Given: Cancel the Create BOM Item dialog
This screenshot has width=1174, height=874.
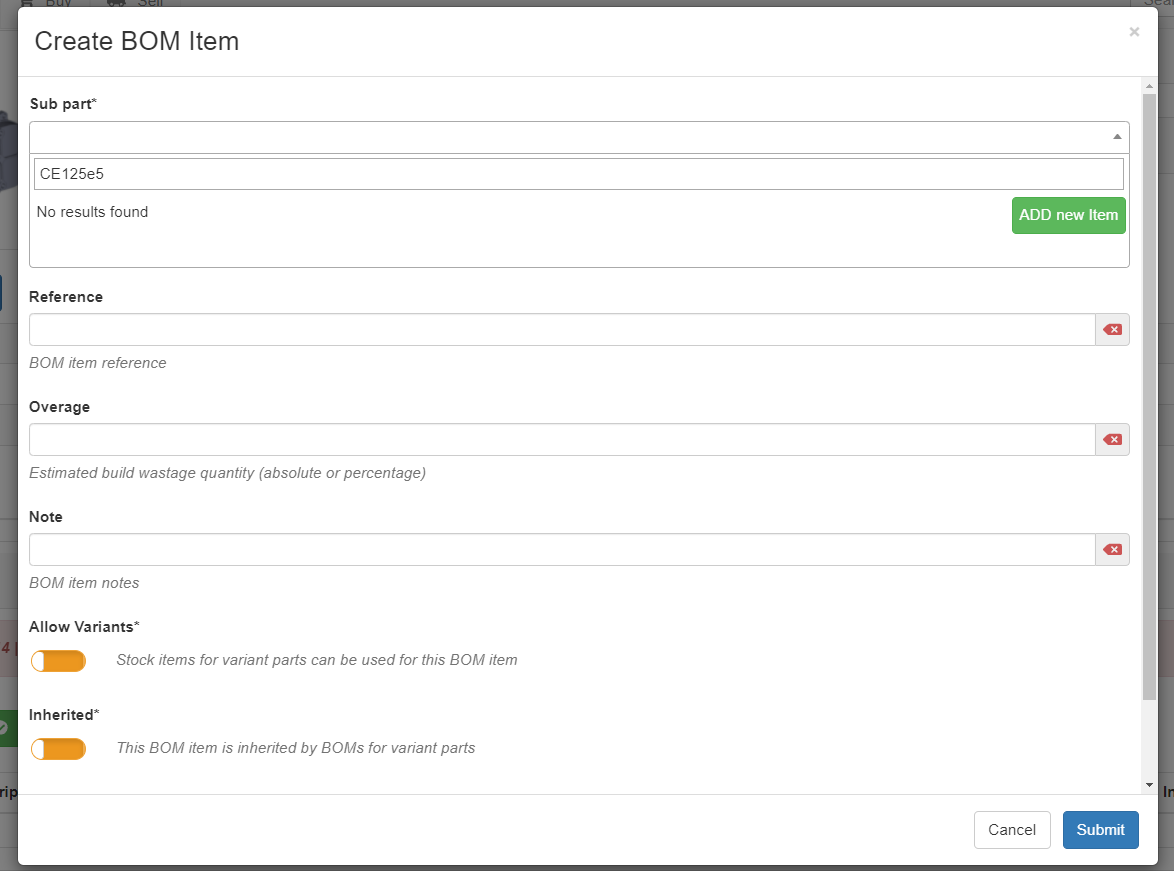Looking at the screenshot, I should (1012, 829).
